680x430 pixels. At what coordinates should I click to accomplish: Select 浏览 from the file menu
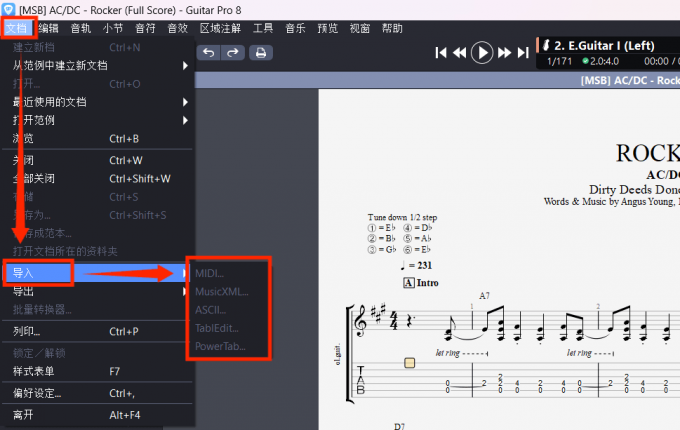(x=24, y=138)
